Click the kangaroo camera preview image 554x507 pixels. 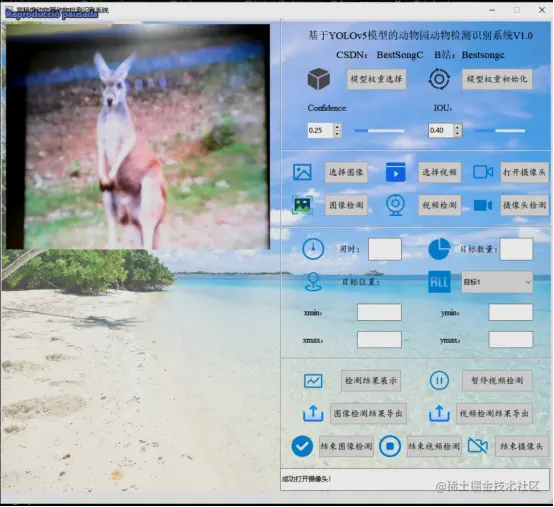(138, 136)
